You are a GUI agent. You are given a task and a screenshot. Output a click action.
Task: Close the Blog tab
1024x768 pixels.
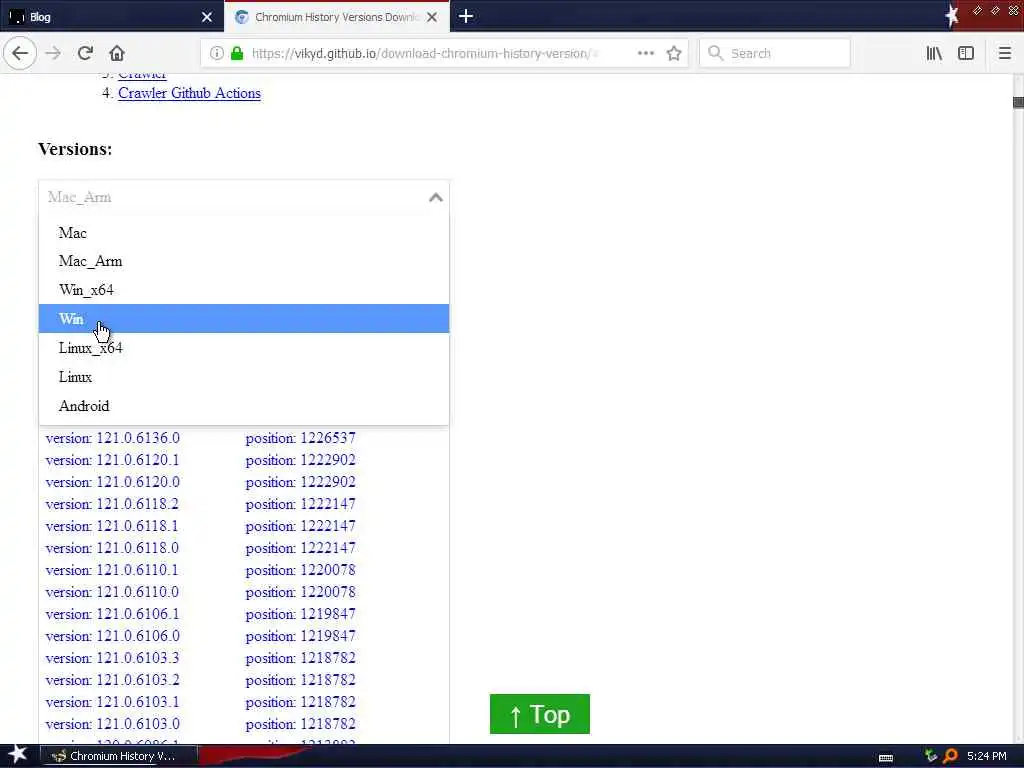(x=207, y=17)
